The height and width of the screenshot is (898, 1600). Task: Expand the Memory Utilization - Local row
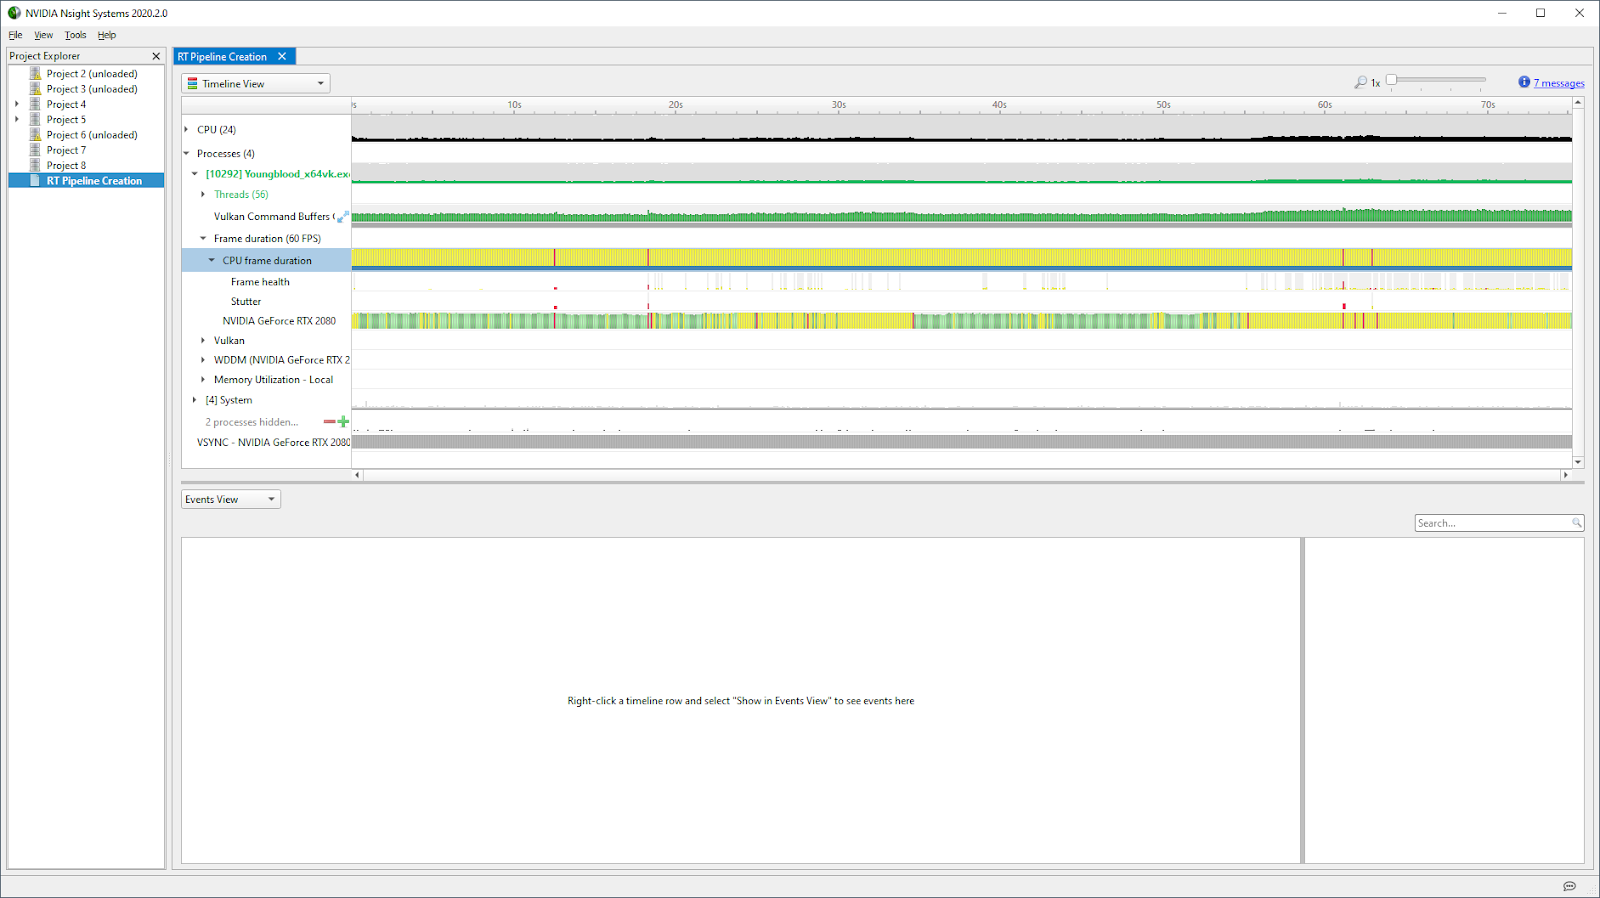203,380
